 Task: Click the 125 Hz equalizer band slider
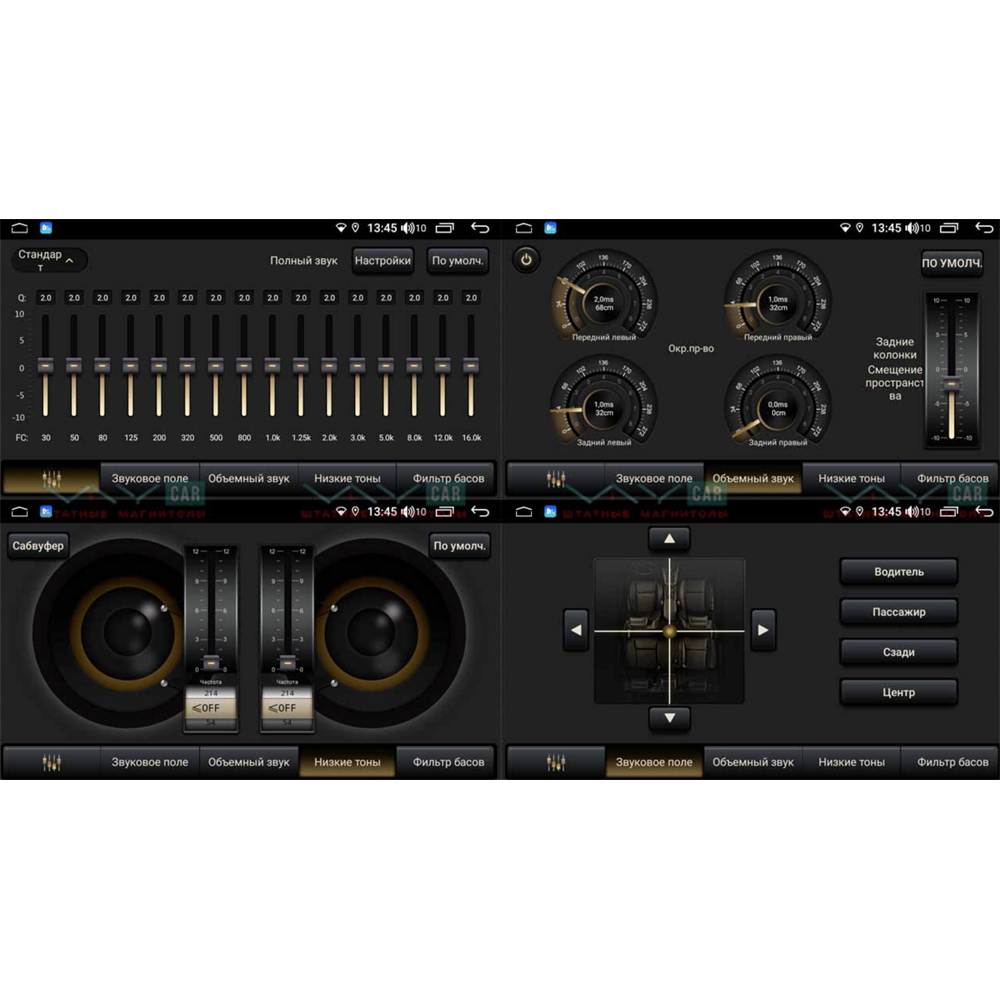tap(130, 366)
